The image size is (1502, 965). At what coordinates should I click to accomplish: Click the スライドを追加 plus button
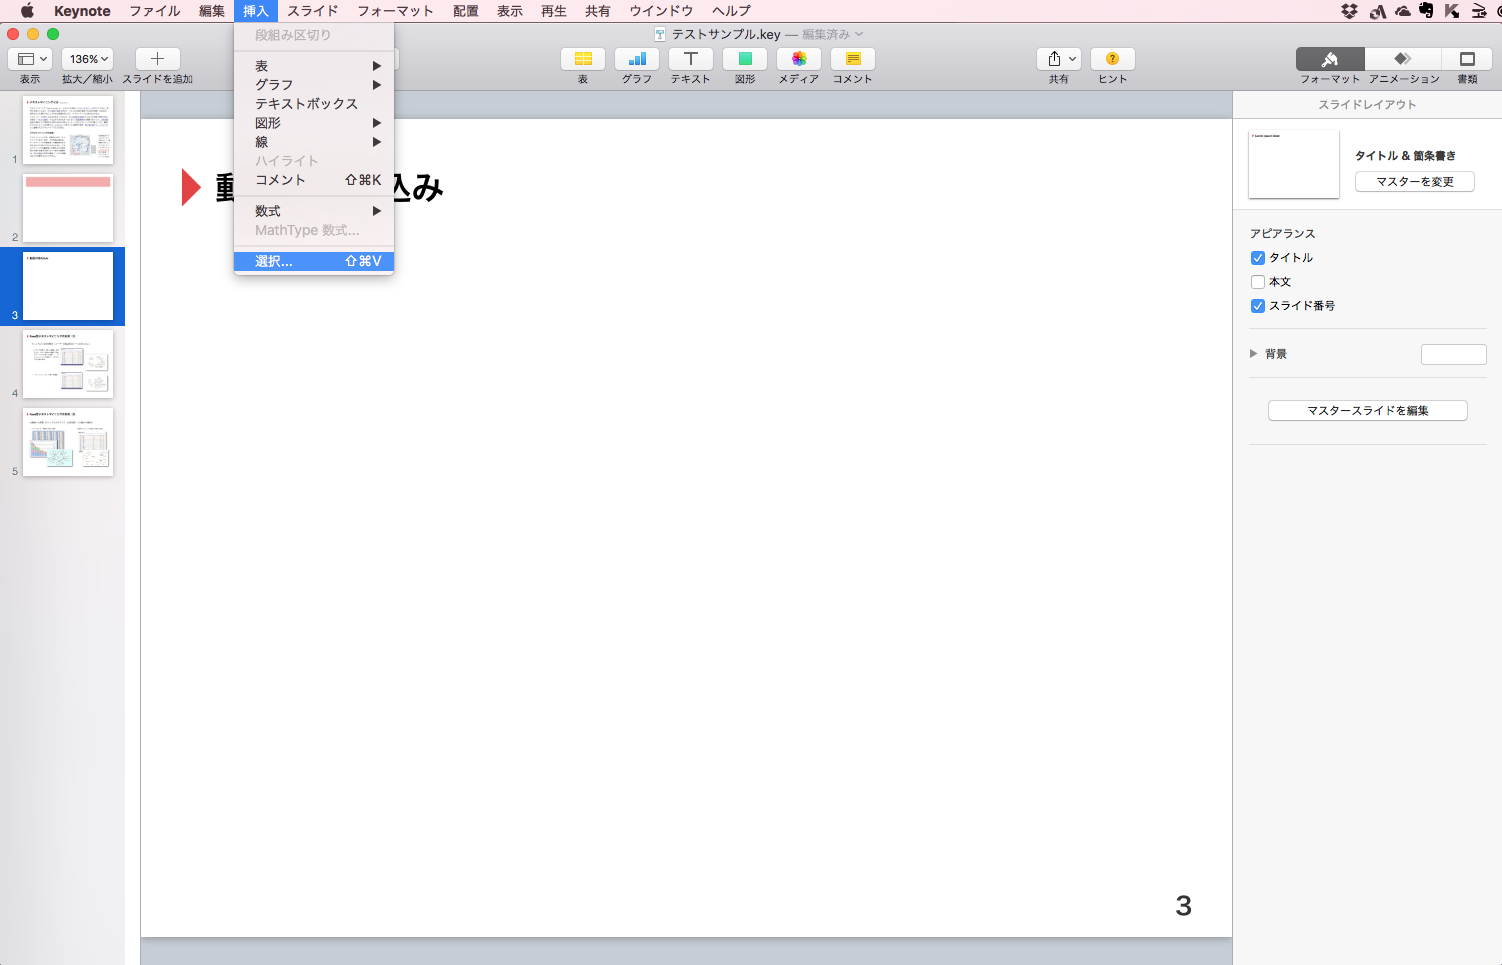(x=157, y=59)
